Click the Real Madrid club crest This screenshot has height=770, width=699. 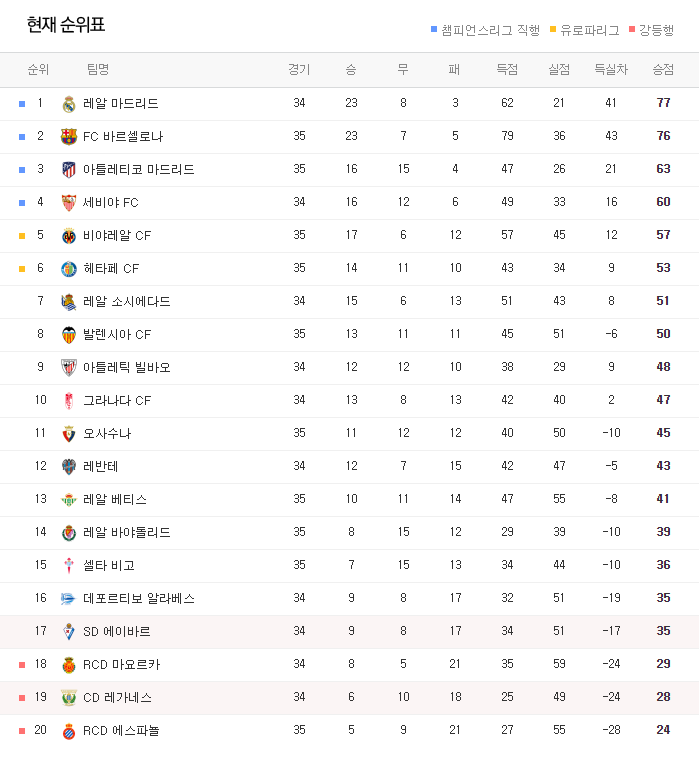69,104
